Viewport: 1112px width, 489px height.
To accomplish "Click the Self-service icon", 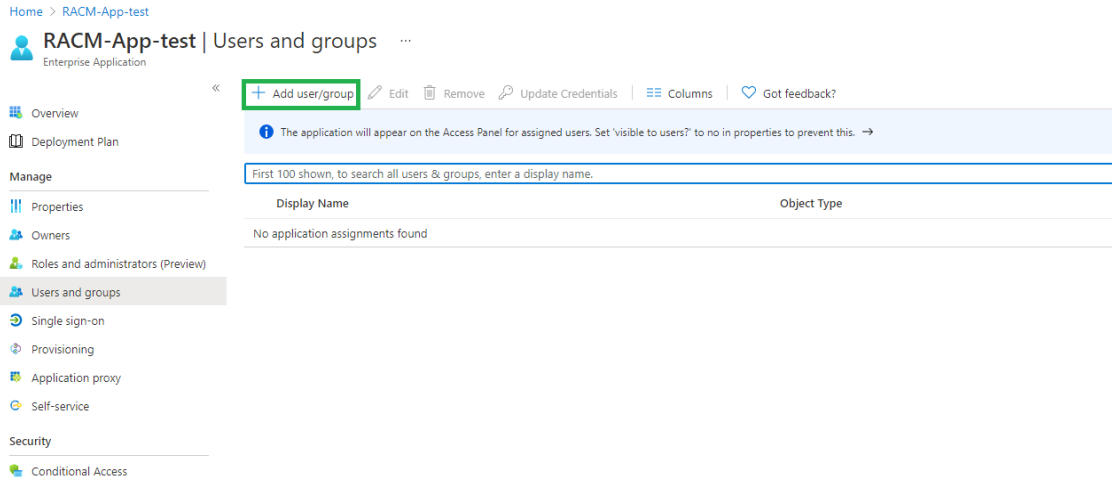I will (16, 406).
